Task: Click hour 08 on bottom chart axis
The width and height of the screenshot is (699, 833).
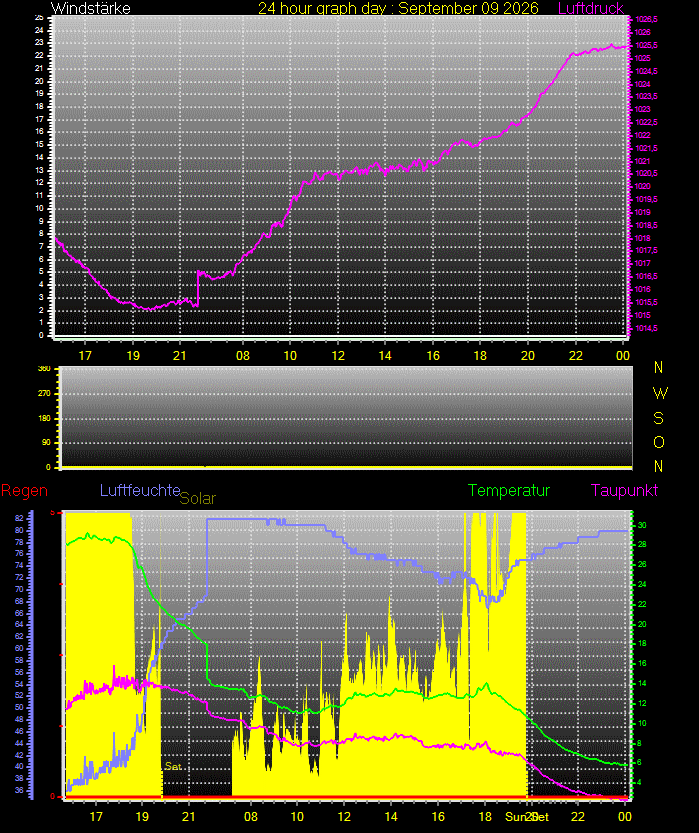Action: click(x=251, y=817)
